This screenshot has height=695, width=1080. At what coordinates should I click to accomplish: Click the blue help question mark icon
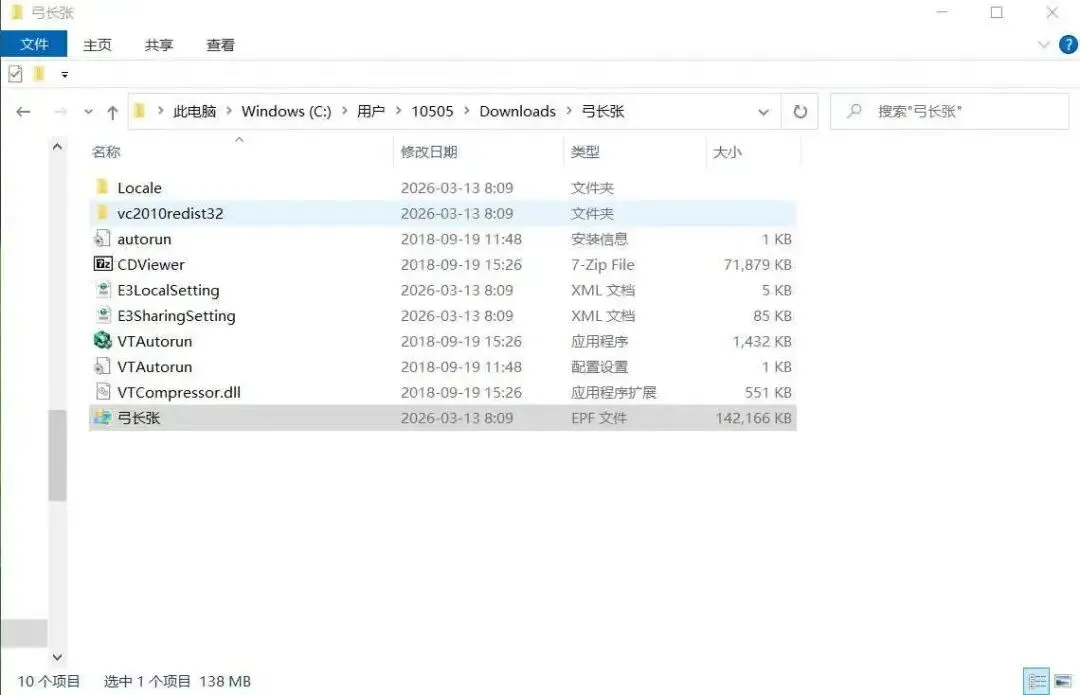click(x=1068, y=45)
